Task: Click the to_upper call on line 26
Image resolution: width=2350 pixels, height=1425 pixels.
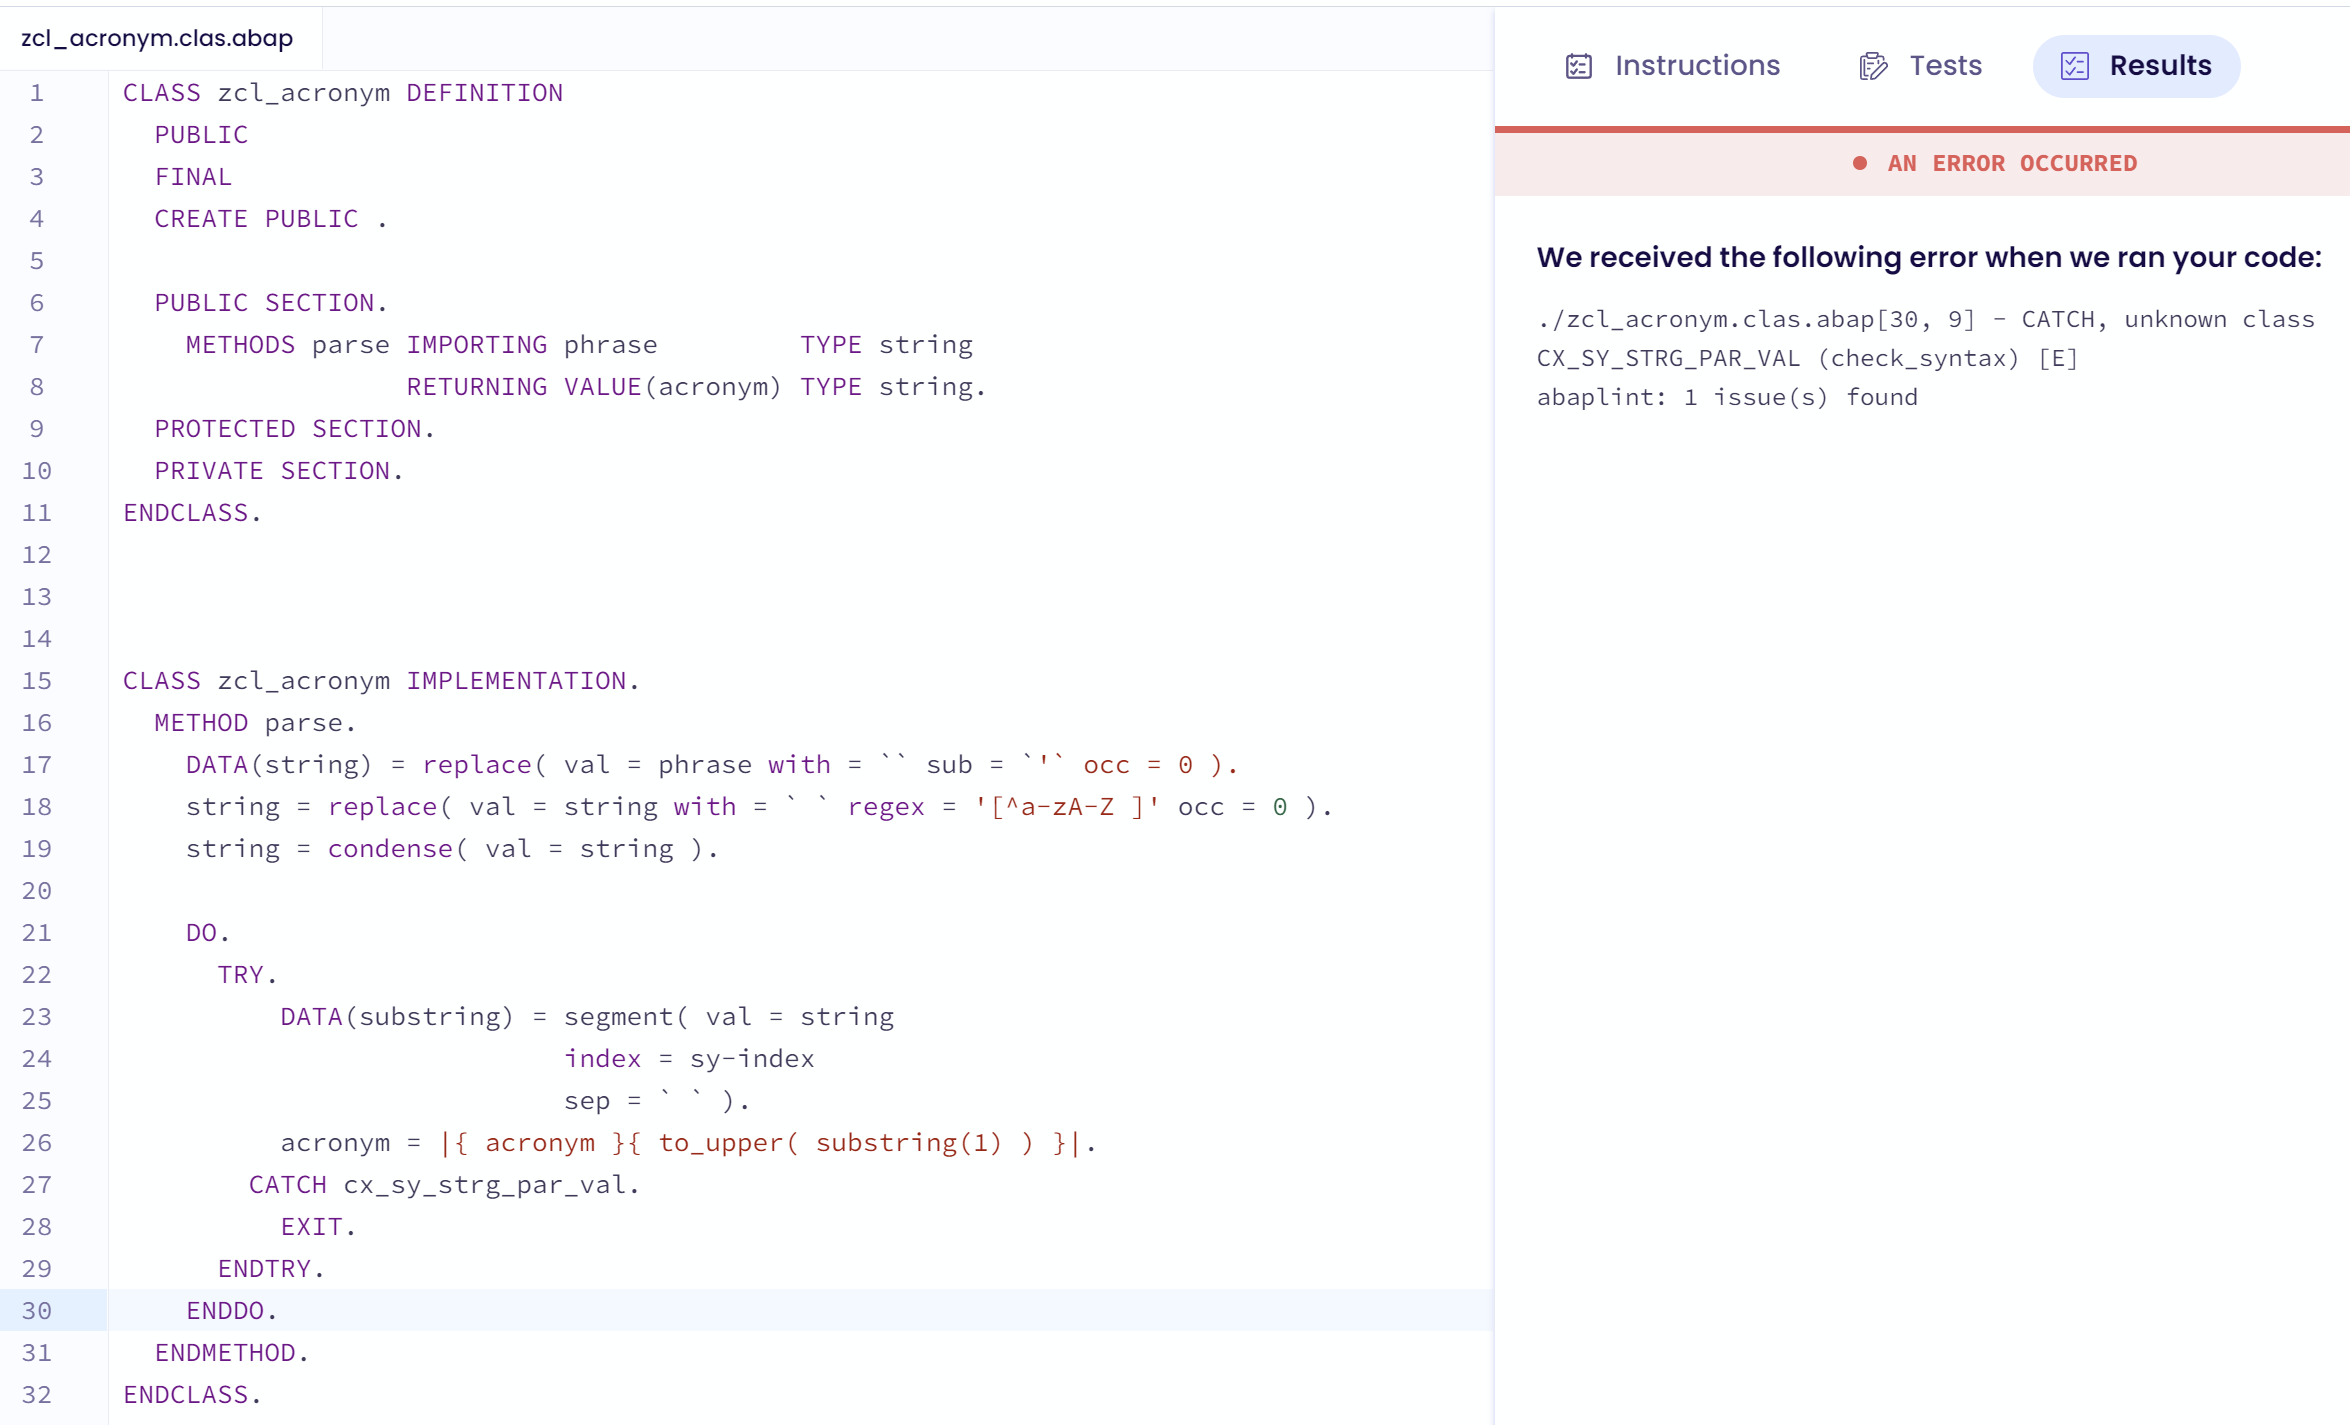Action: [721, 1142]
